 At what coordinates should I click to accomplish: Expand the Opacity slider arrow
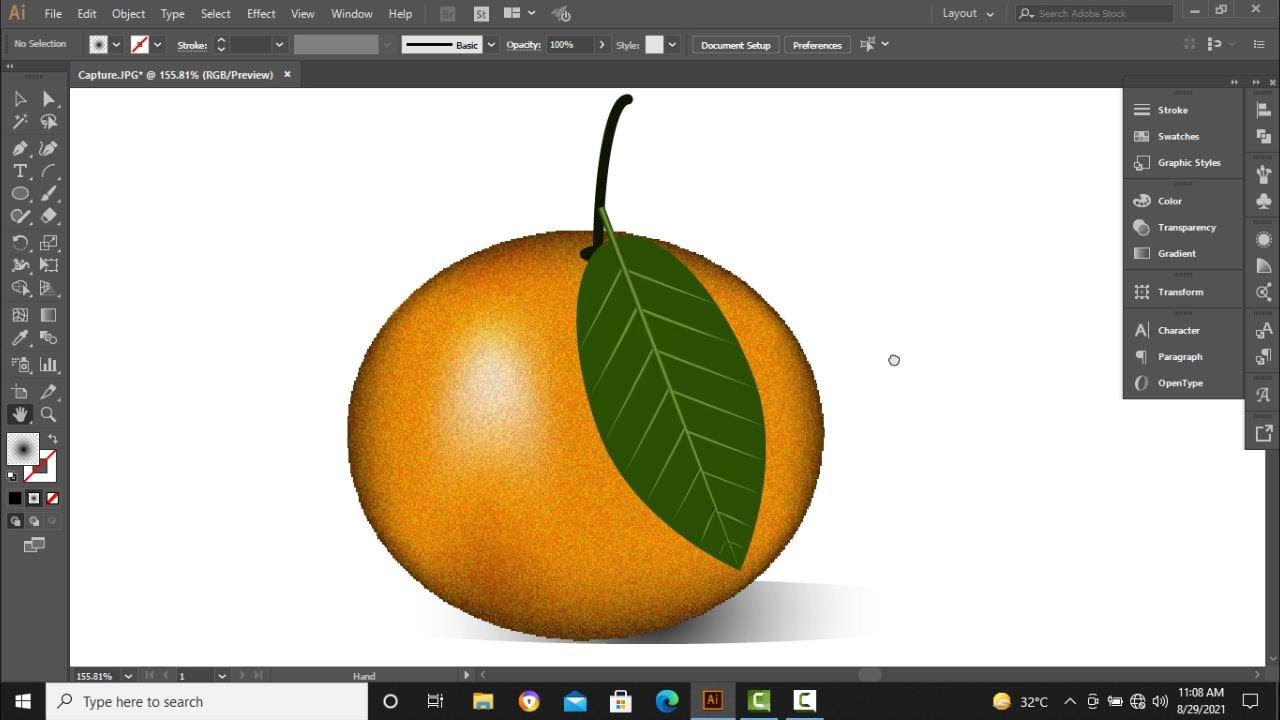click(x=601, y=45)
